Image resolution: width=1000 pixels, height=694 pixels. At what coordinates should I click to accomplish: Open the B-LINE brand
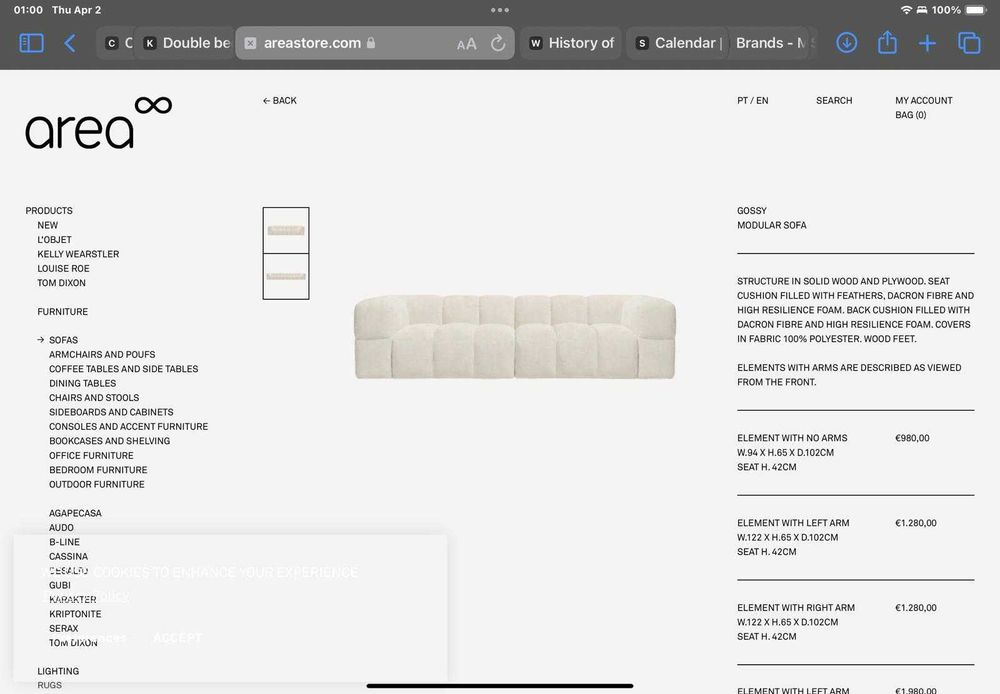click(x=64, y=542)
